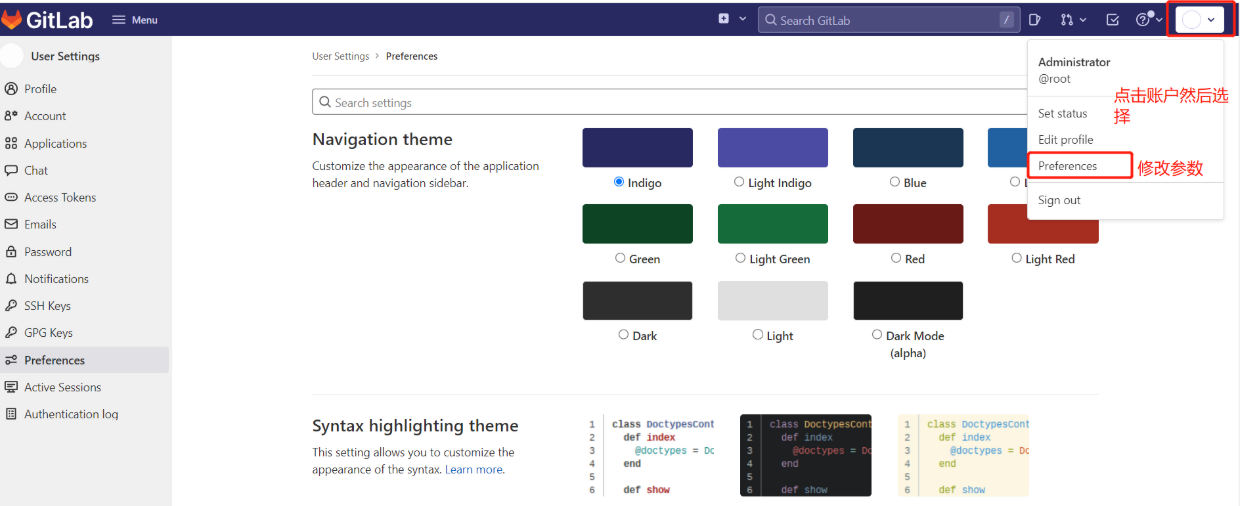Choose the Green navigation theme radio
The height and width of the screenshot is (506, 1240).
(x=620, y=258)
